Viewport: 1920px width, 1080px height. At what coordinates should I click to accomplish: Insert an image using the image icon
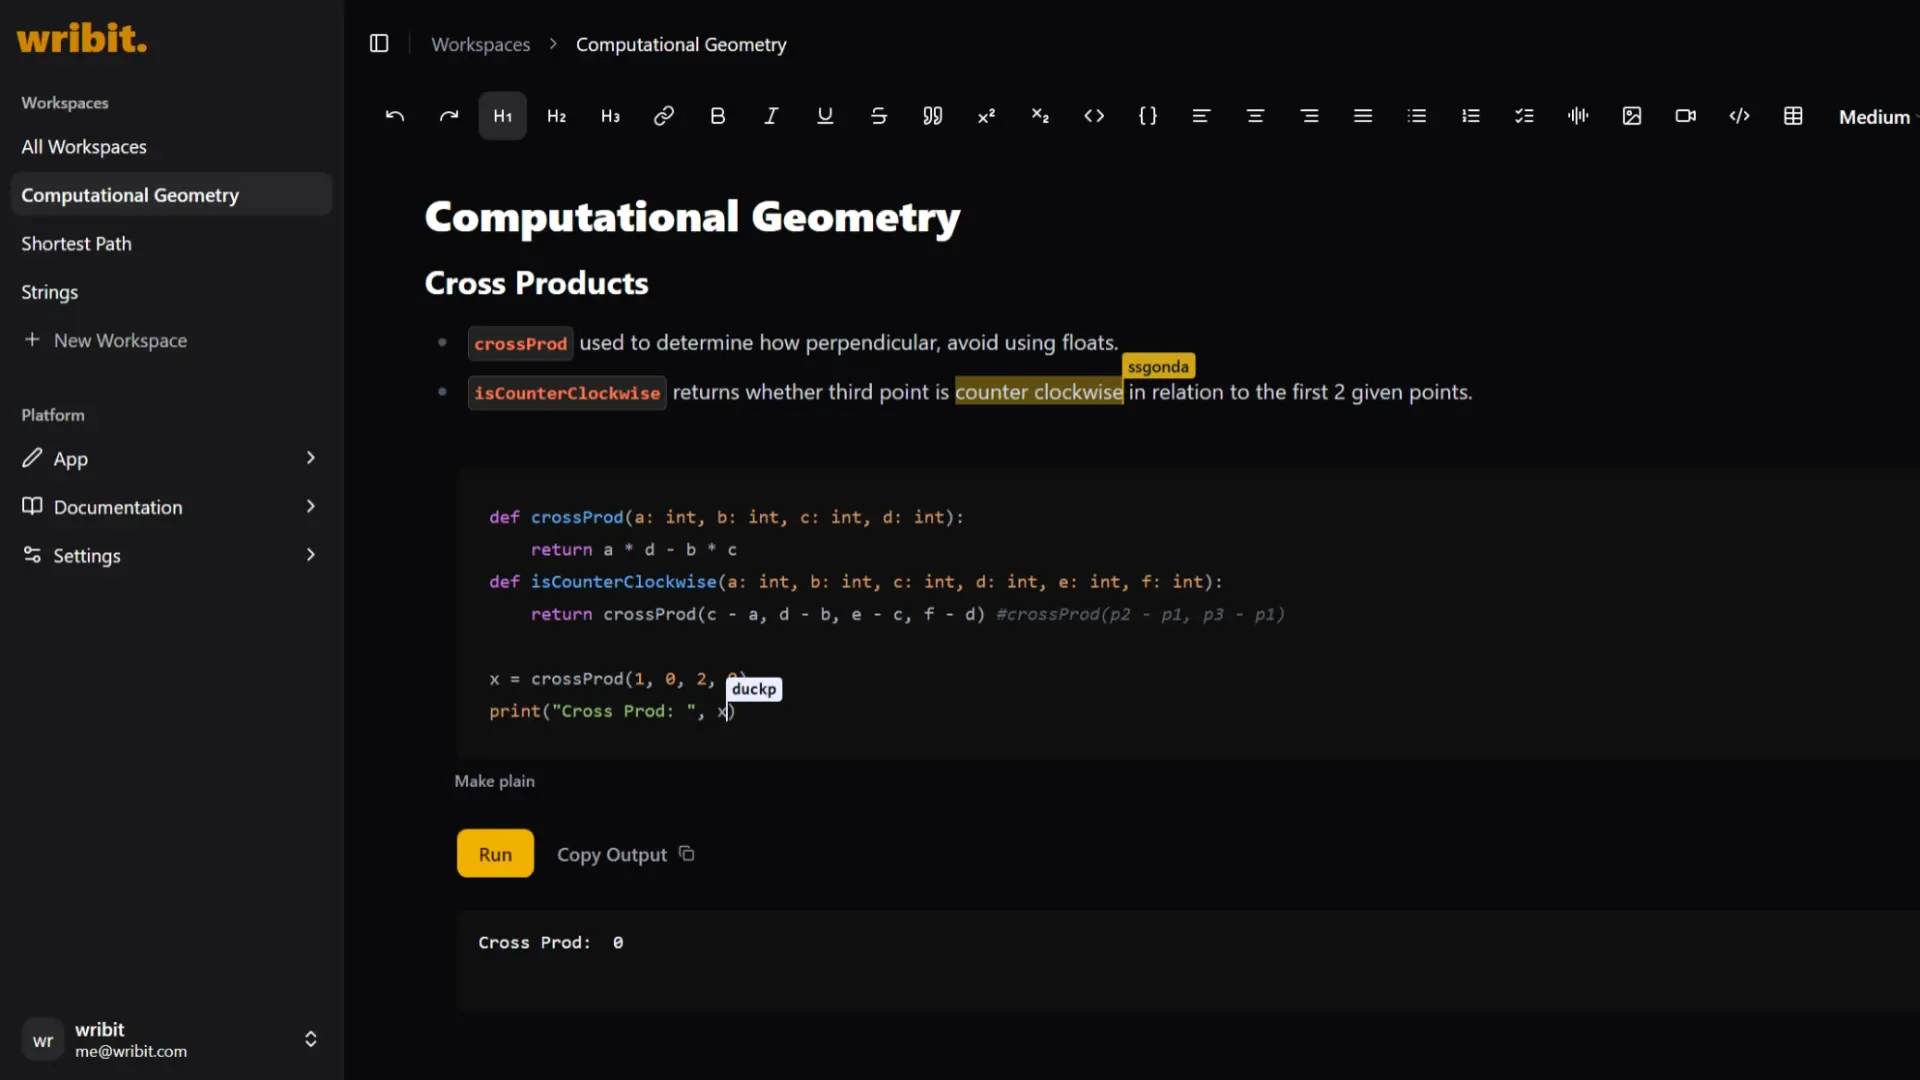tap(1632, 116)
